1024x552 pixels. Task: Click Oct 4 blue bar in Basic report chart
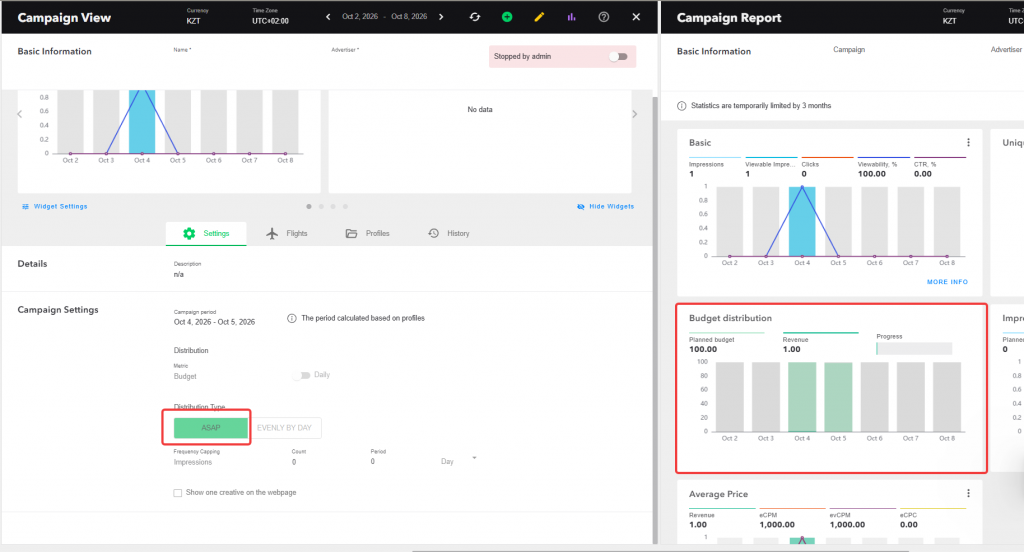pyautogui.click(x=802, y=221)
